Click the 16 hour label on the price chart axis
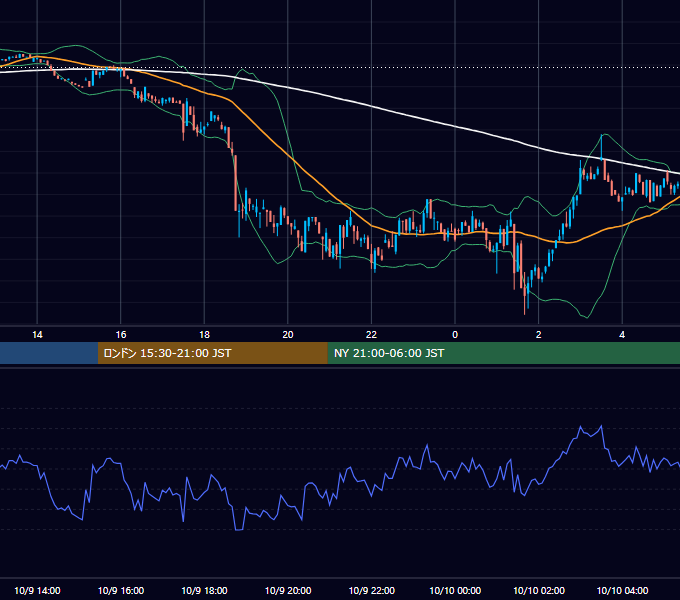The width and height of the screenshot is (680, 600). pos(121,335)
